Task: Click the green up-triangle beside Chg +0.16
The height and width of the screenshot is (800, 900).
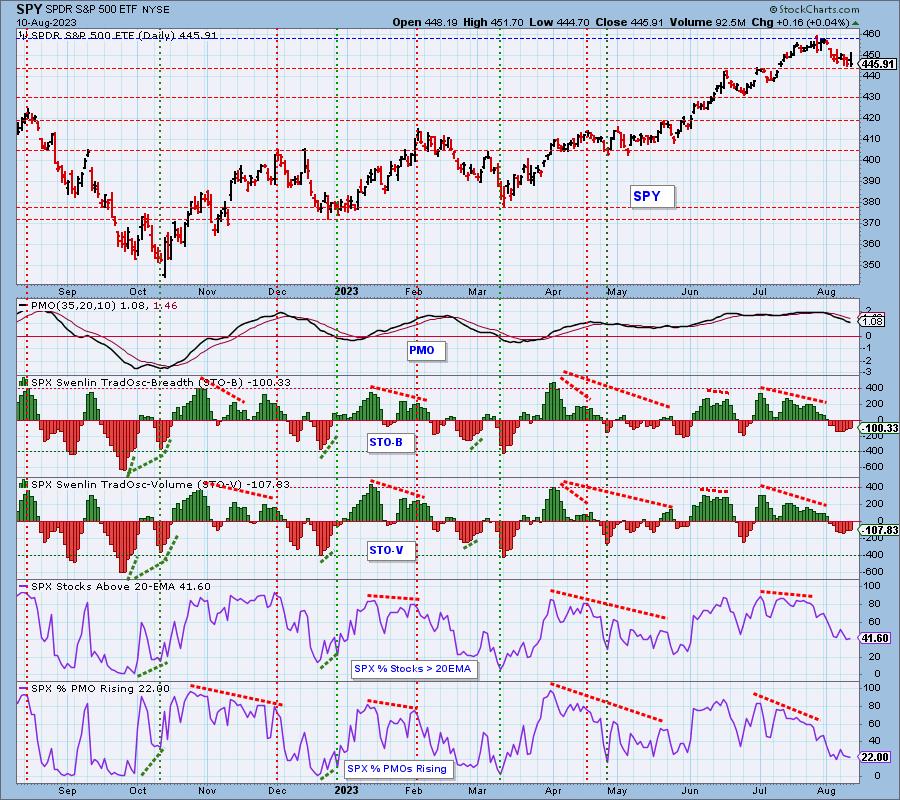Action: 855,23
